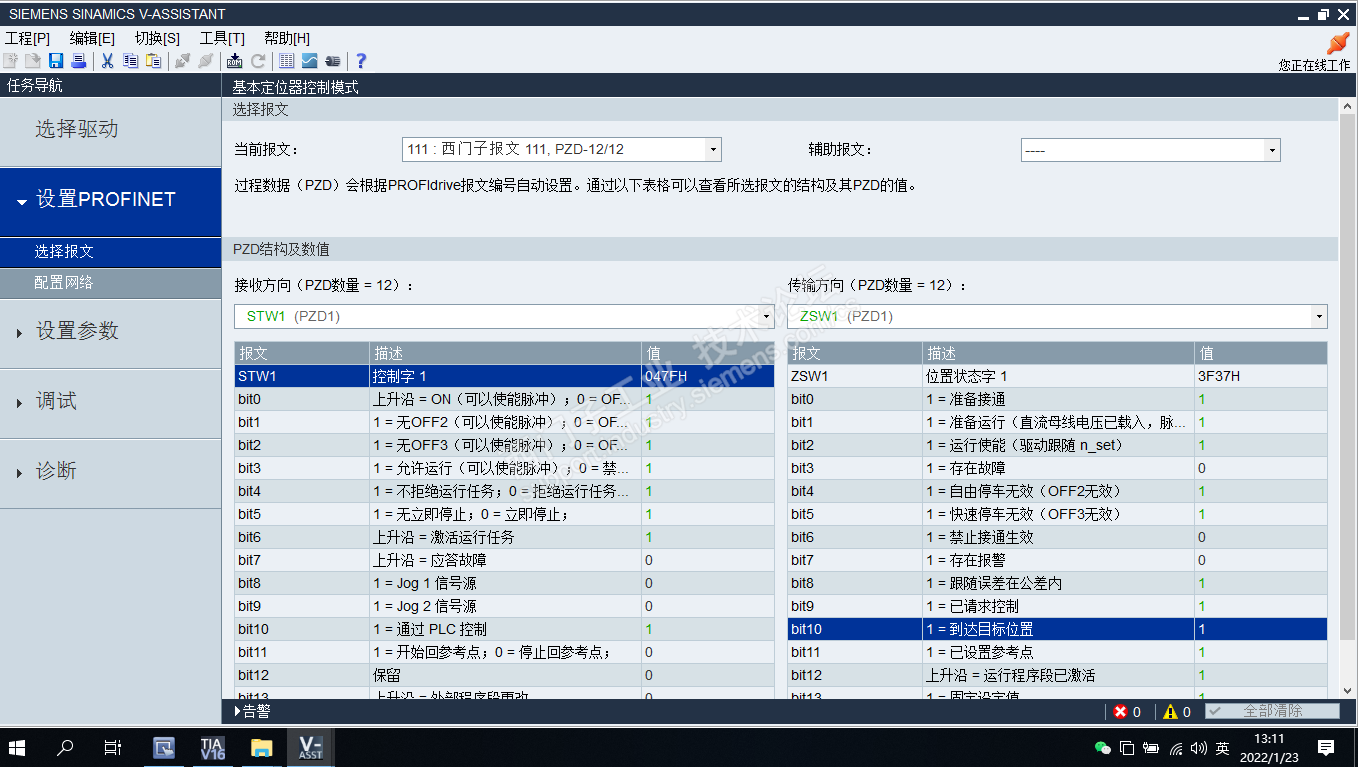The height and width of the screenshot is (767, 1358).
Task: Open the parameter list table icon
Action: (x=287, y=61)
